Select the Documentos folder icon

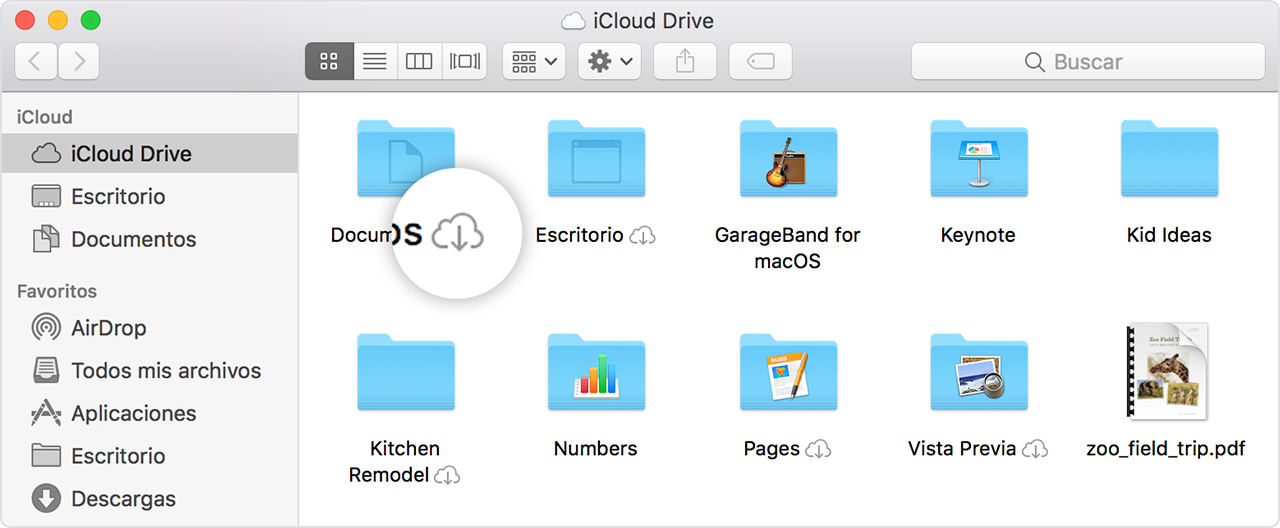[406, 158]
